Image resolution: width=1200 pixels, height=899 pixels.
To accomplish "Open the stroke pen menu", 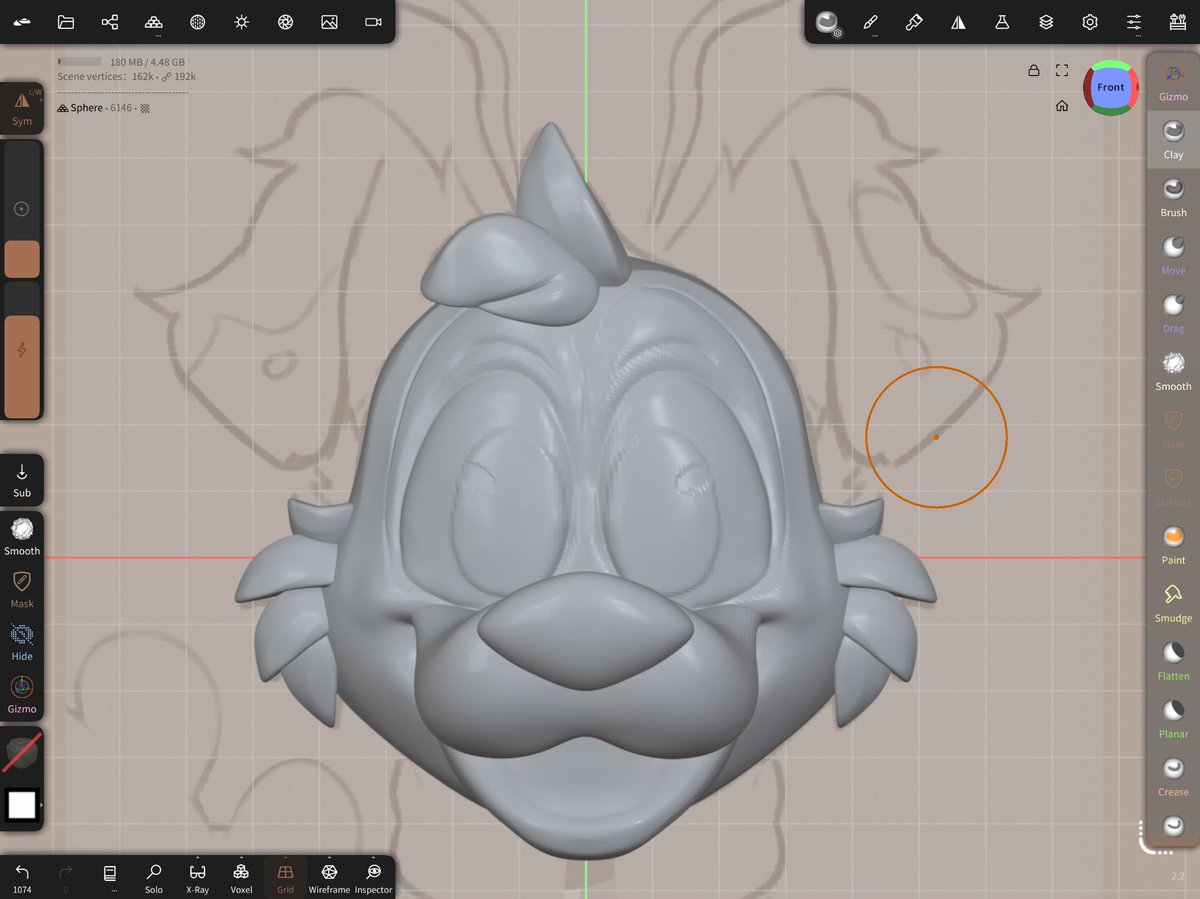I will 914,21.
